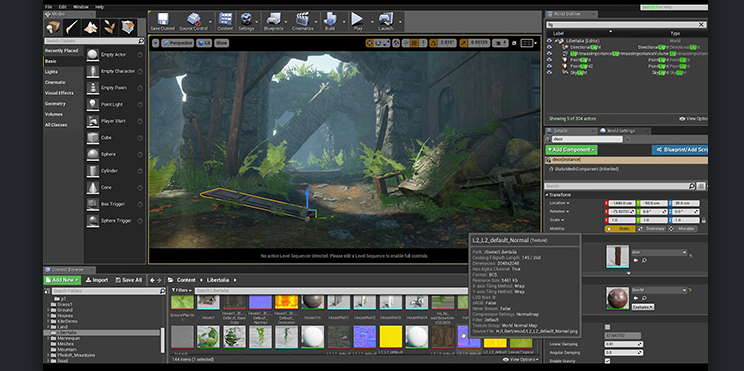Open the Add New dropdown in Content Browser

tap(63, 280)
